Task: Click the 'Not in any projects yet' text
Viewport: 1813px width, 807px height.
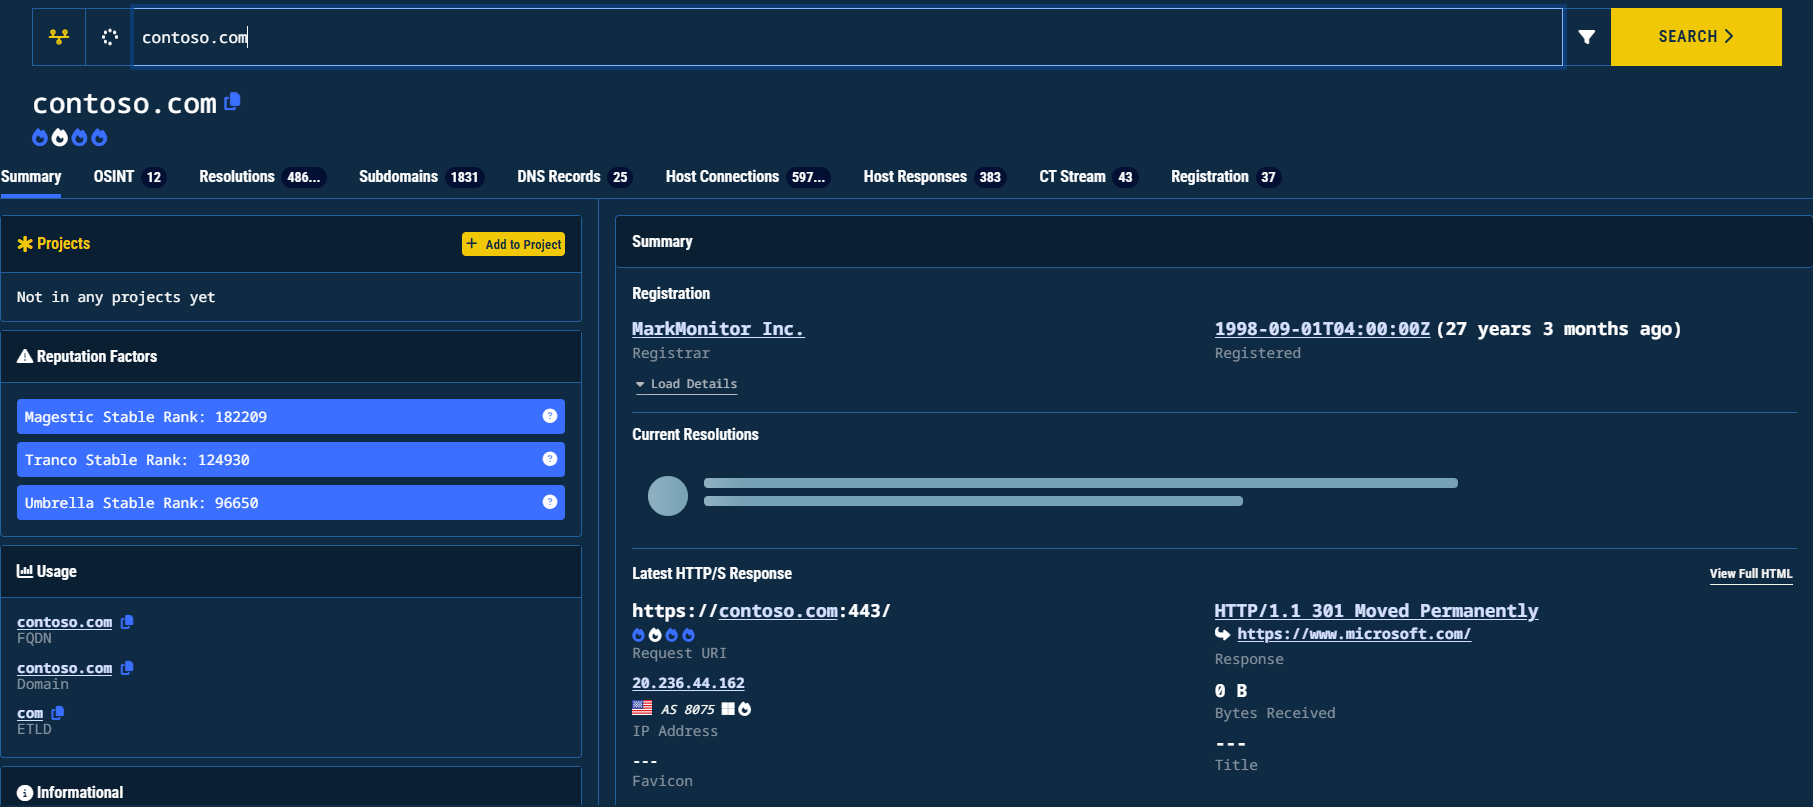Action: 116,297
